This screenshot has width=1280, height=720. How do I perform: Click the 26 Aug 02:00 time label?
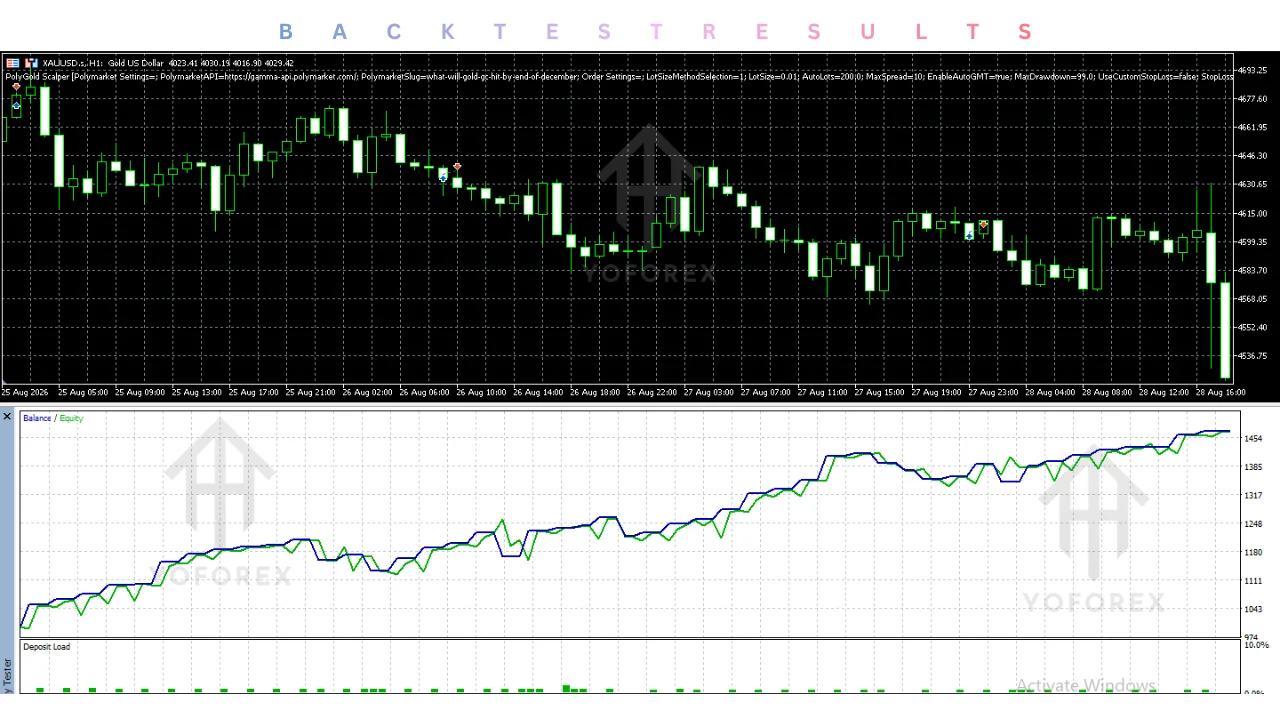point(367,392)
